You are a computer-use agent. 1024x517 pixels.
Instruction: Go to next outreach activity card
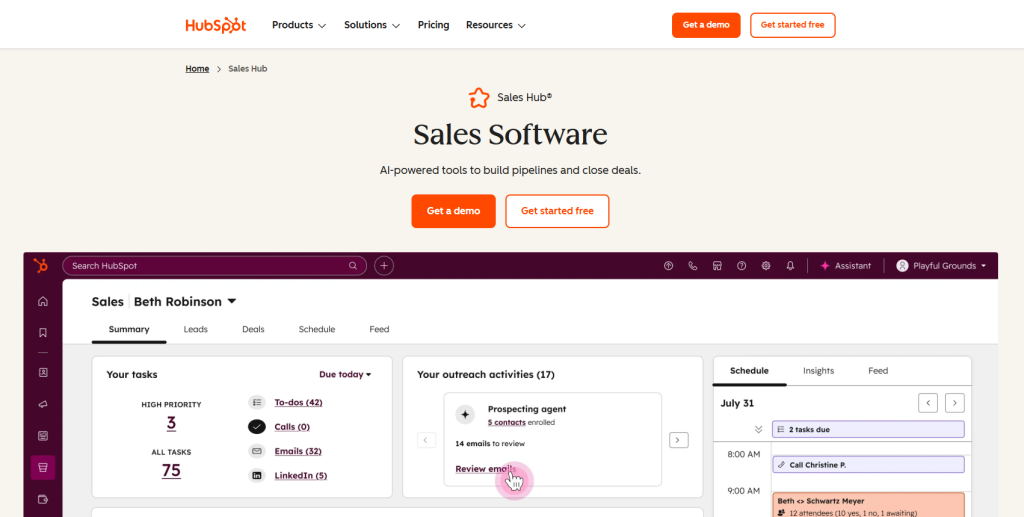pyautogui.click(x=679, y=441)
